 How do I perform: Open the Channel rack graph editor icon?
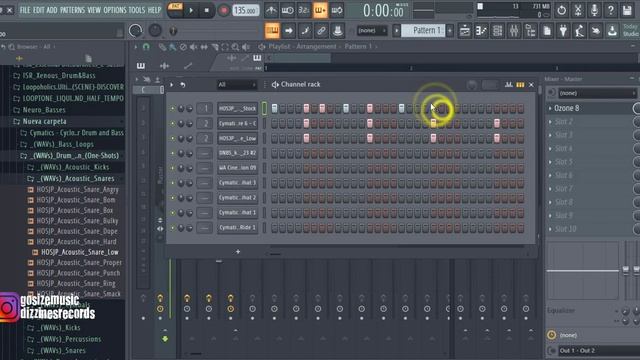pyautogui.click(x=509, y=84)
